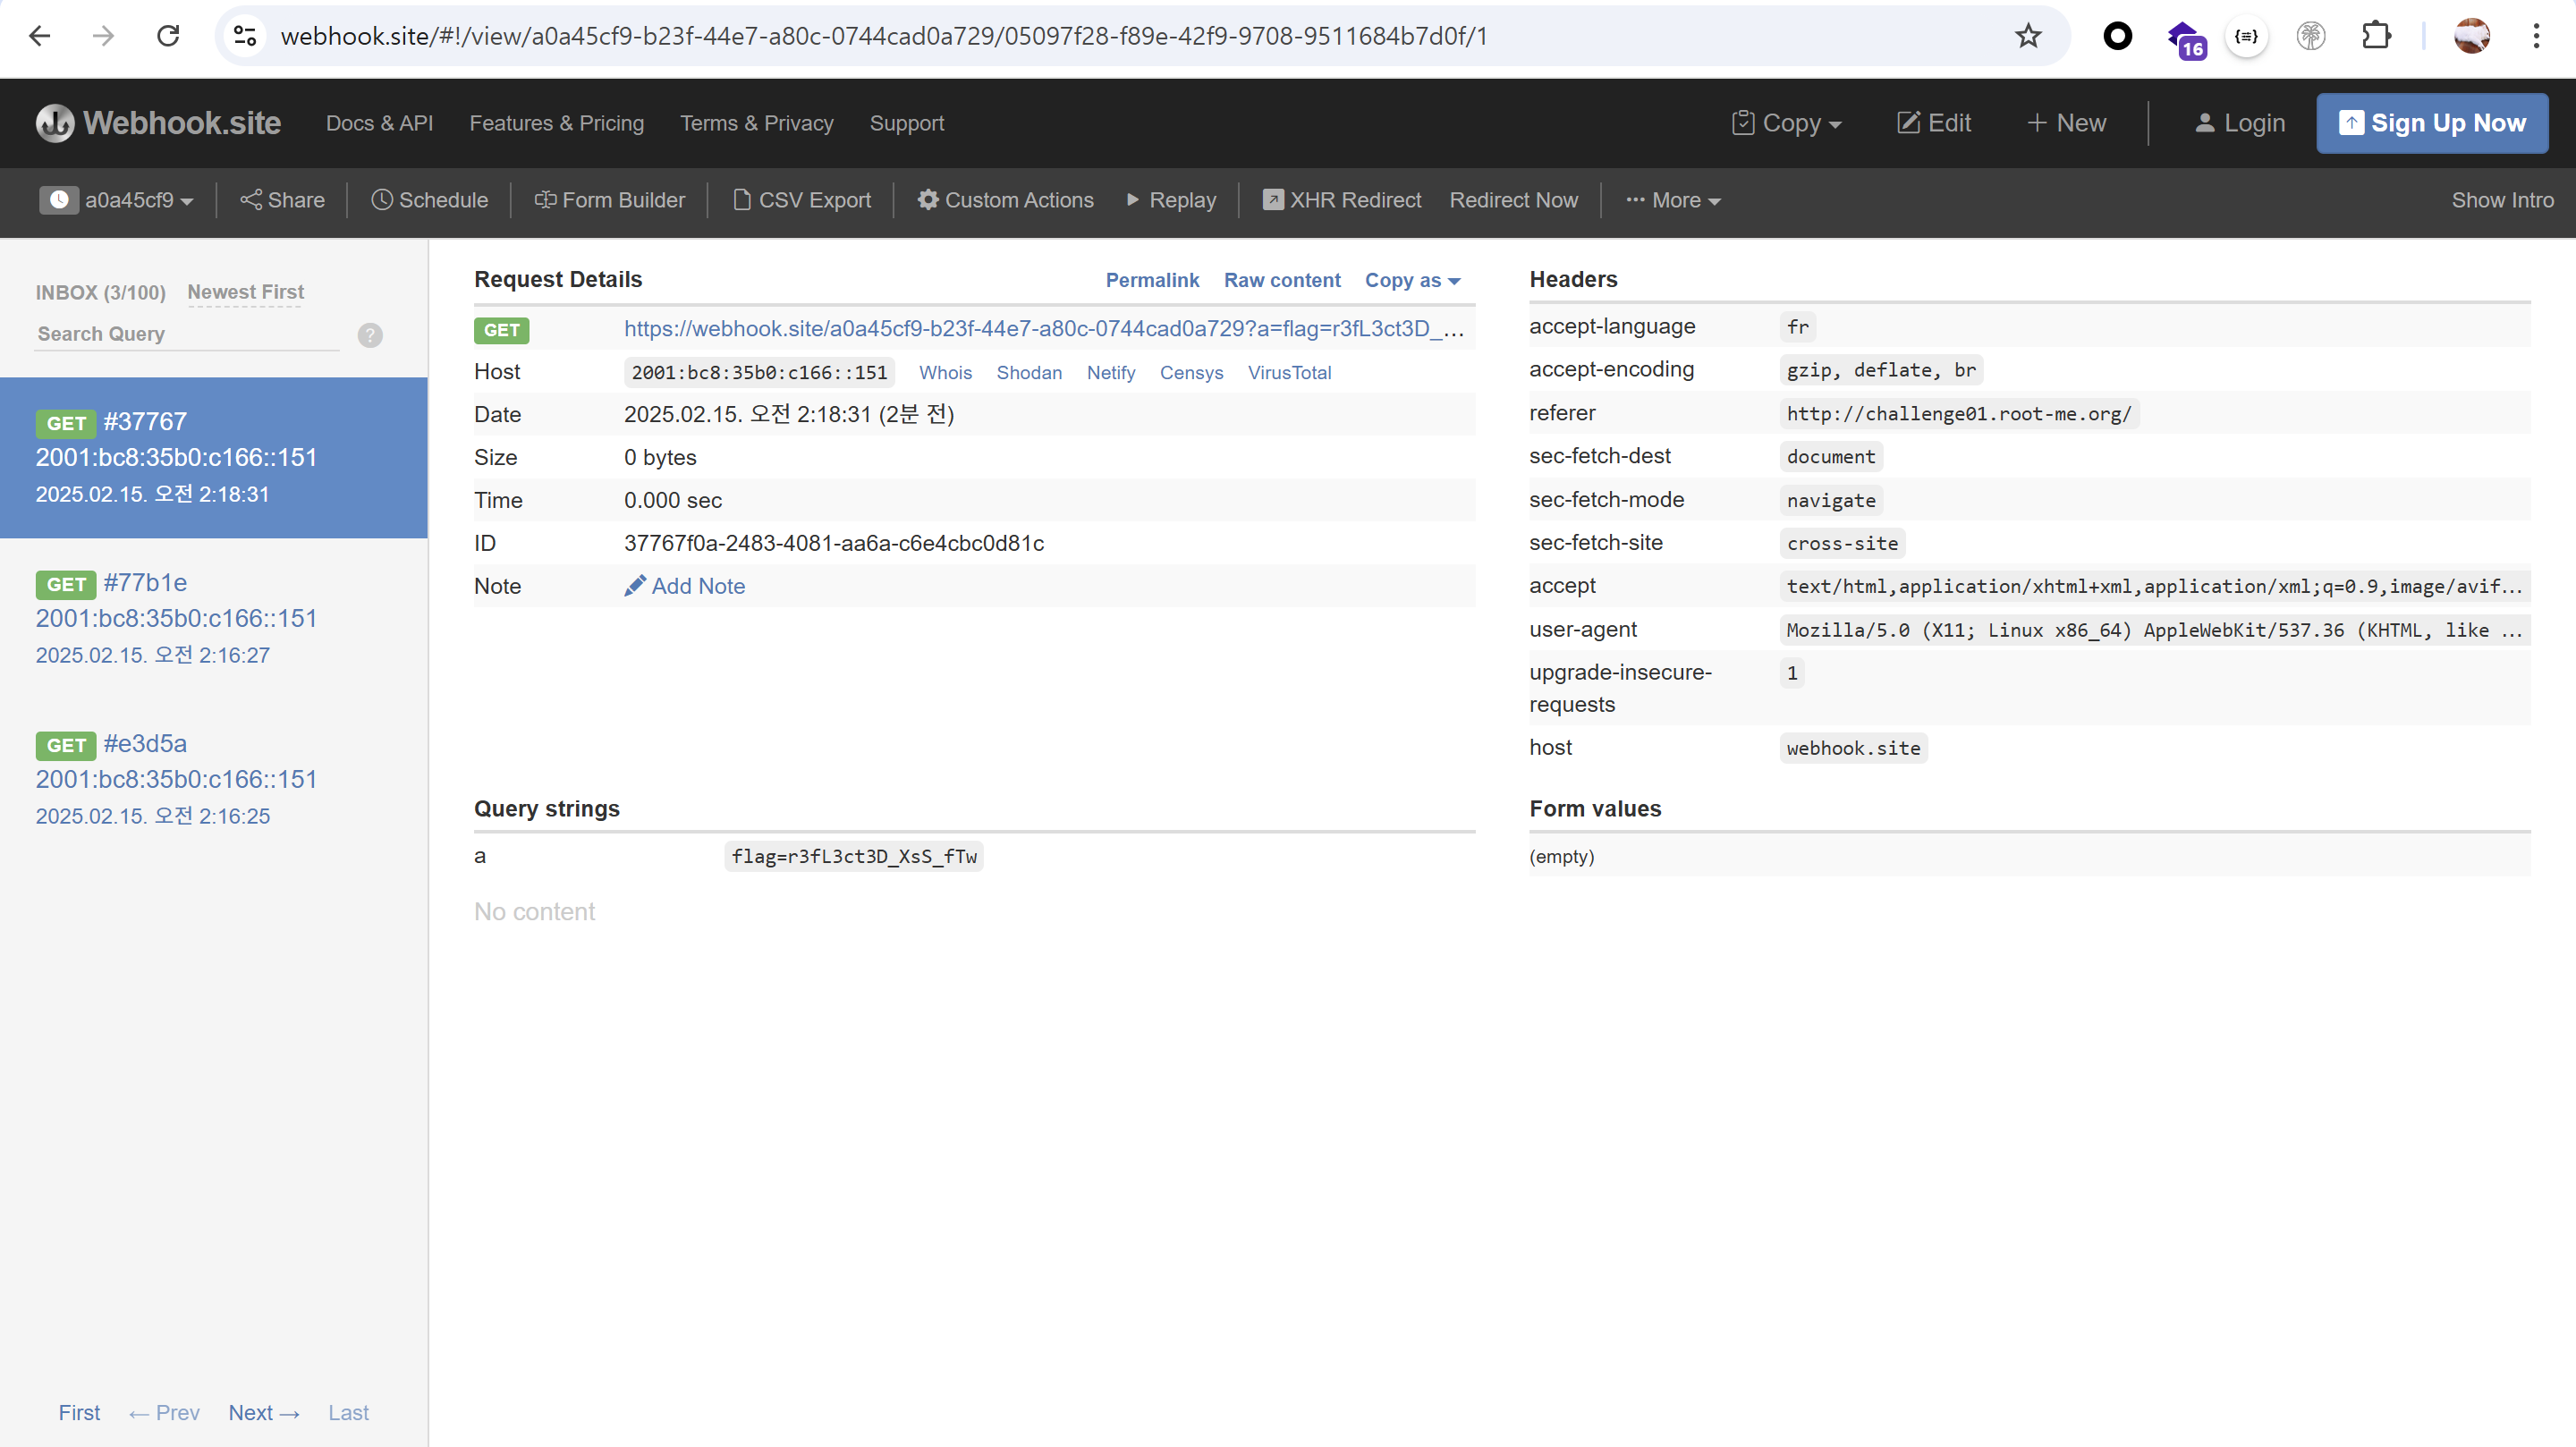Viewport: 2576px width, 1447px height.
Task: Open site information icon in address bar
Action: coord(245,36)
